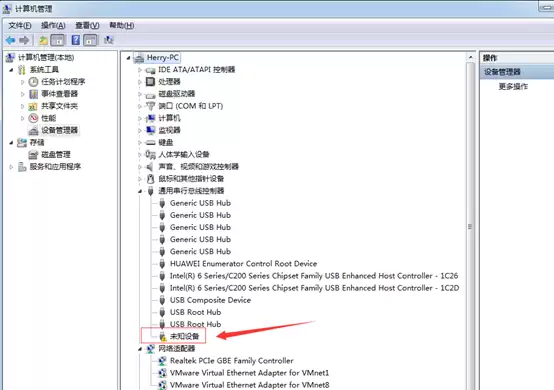This screenshot has height=390, width=554.
Task: Toggle the action pane toolbar icon
Action: [x=90, y=40]
